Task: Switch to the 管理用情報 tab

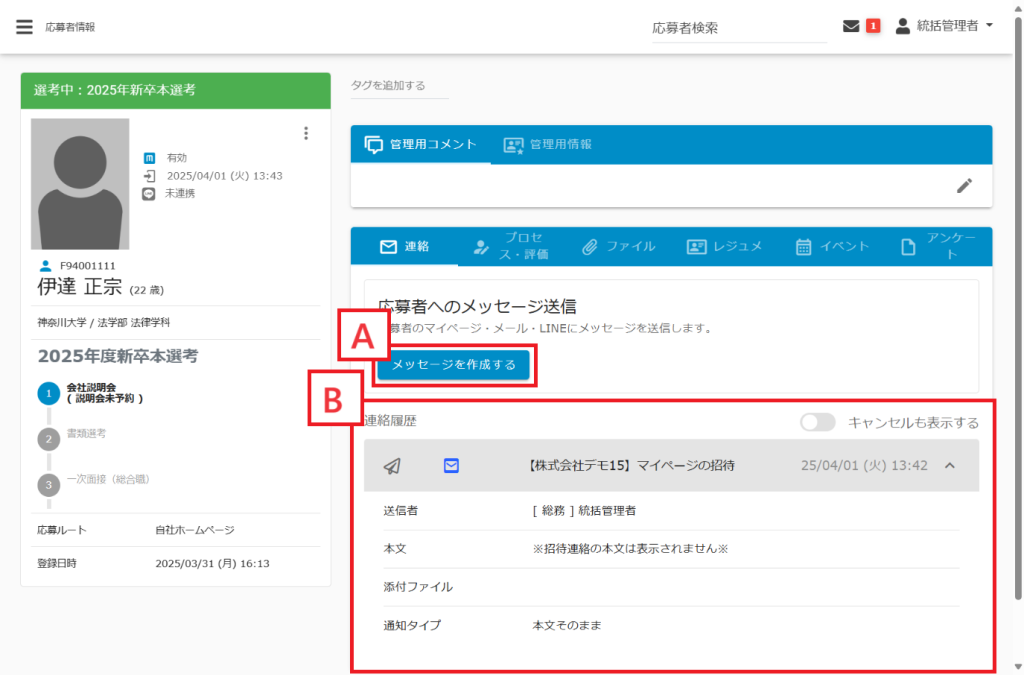Action: tap(548, 144)
